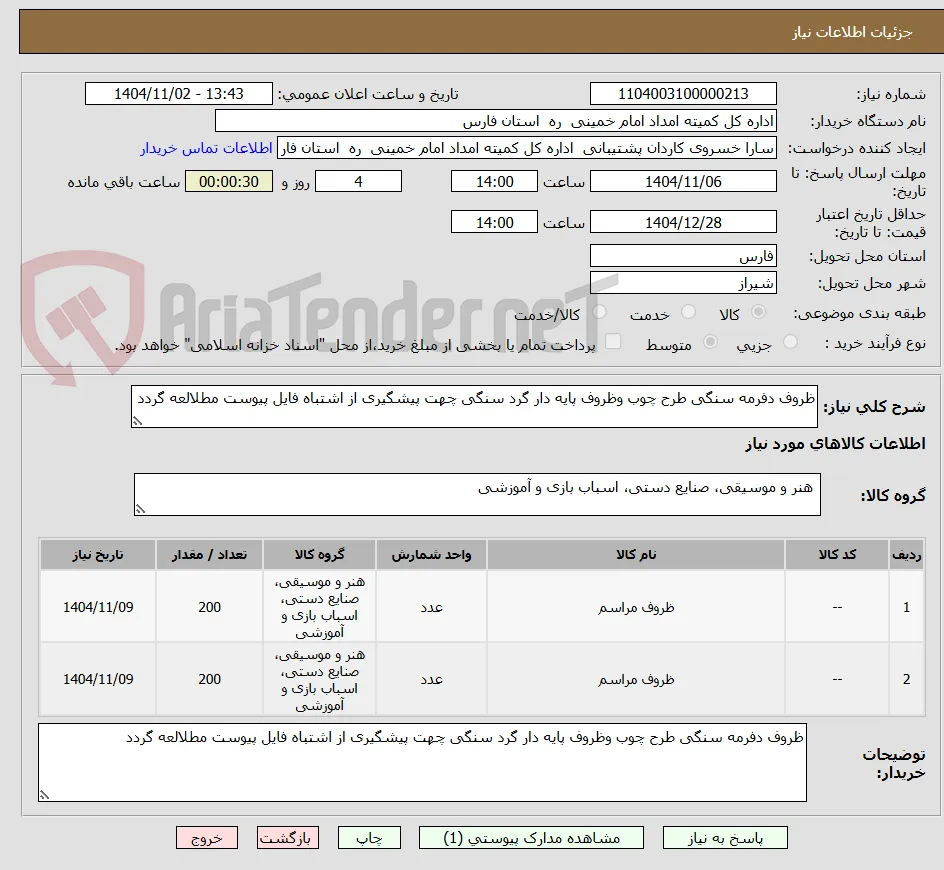The image size is (944, 870).
Task: Click the پاسخ به نیاز button
Action: point(725,837)
